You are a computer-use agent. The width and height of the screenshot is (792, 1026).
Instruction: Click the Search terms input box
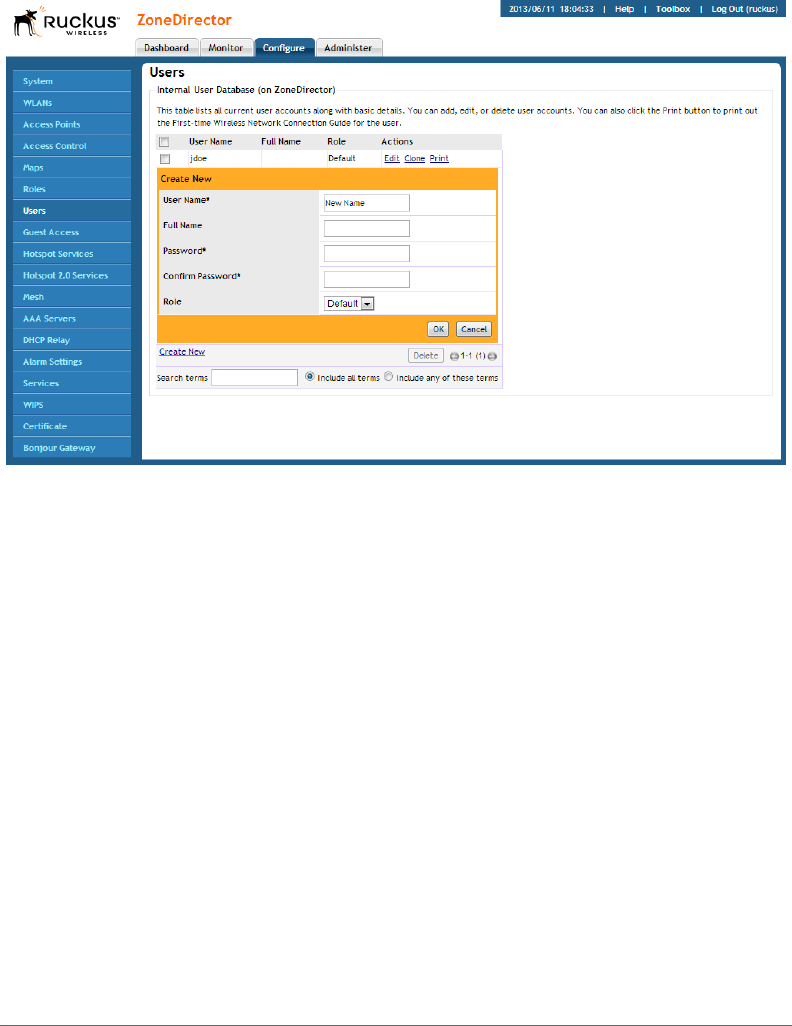pos(255,378)
